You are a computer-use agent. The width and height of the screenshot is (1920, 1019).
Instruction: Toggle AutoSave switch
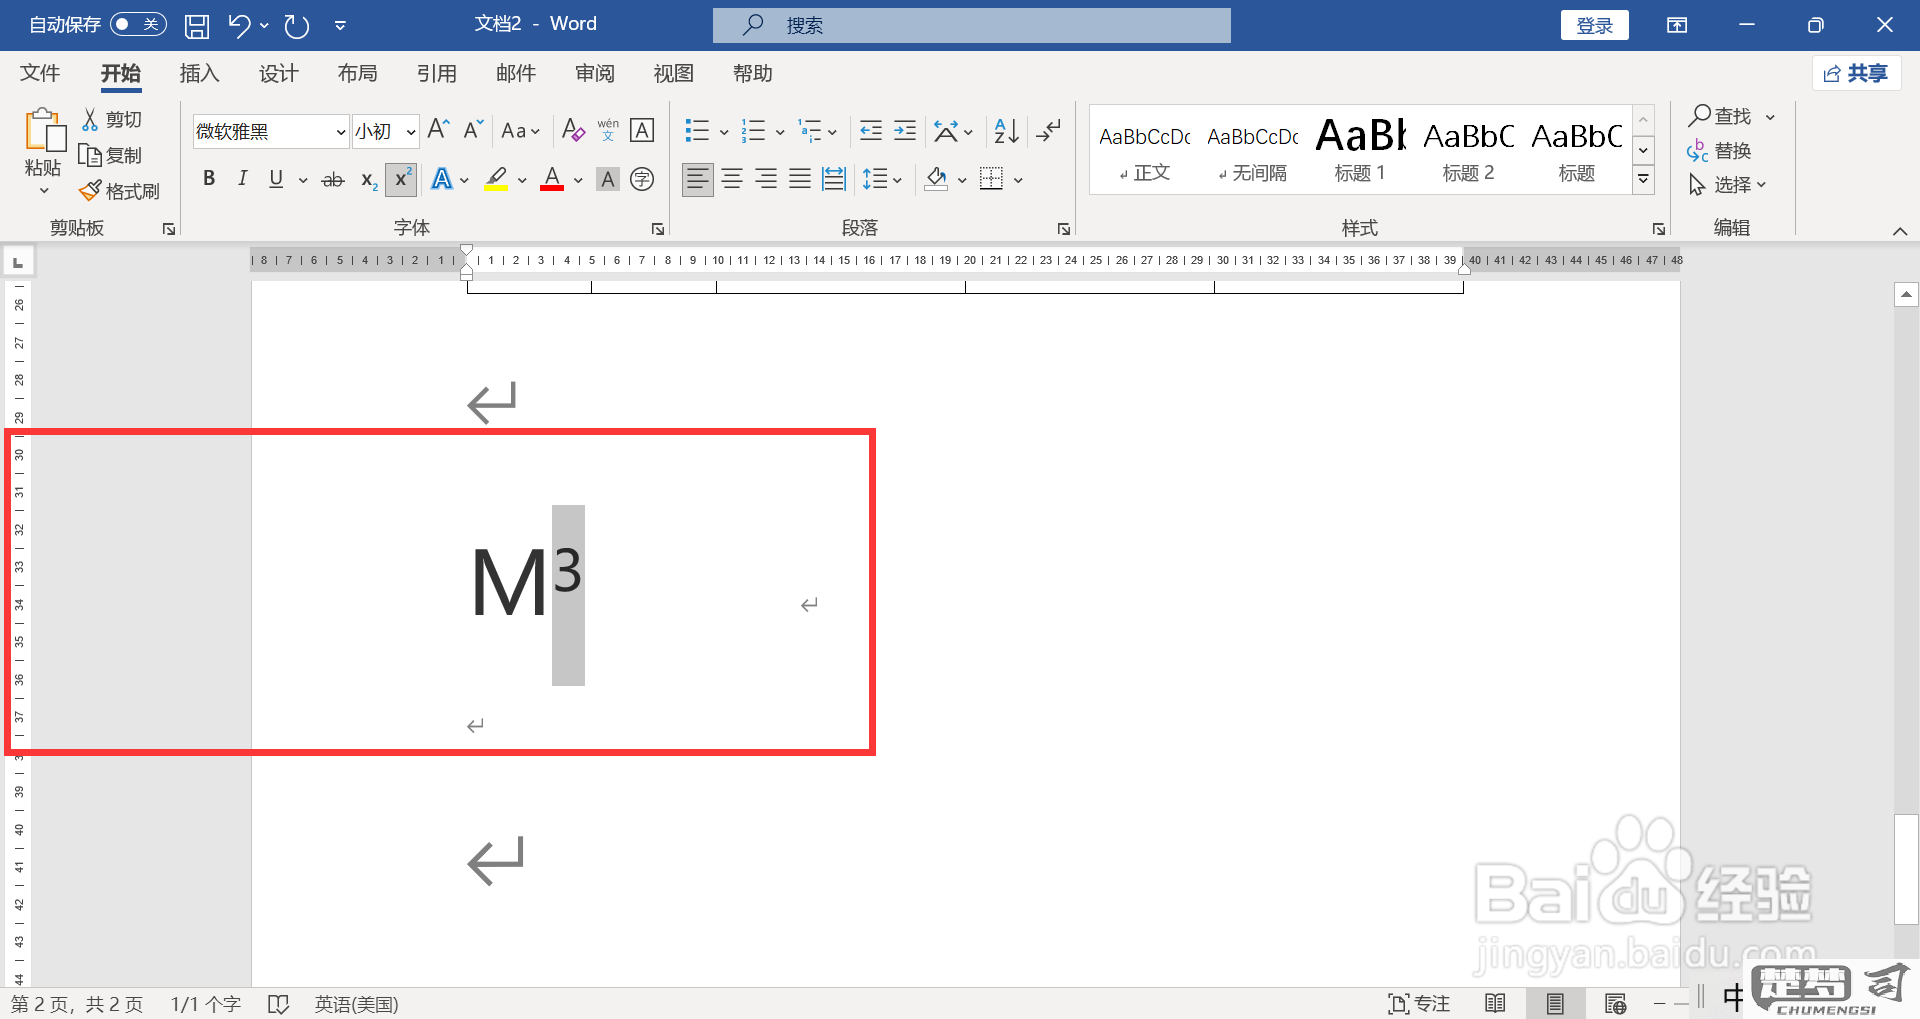pyautogui.click(x=138, y=24)
